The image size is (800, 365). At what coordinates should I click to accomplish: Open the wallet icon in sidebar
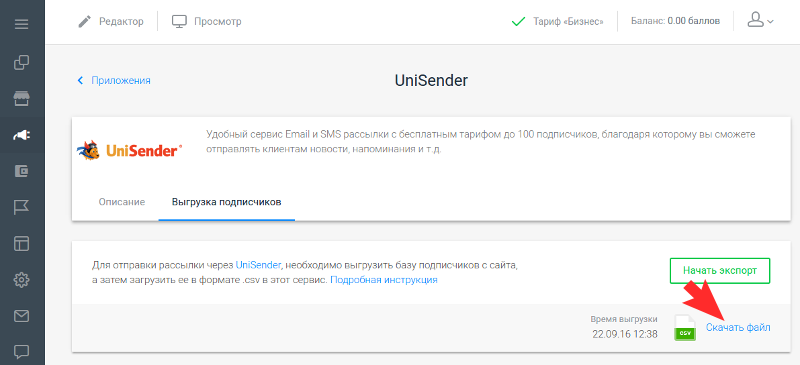click(x=21, y=172)
